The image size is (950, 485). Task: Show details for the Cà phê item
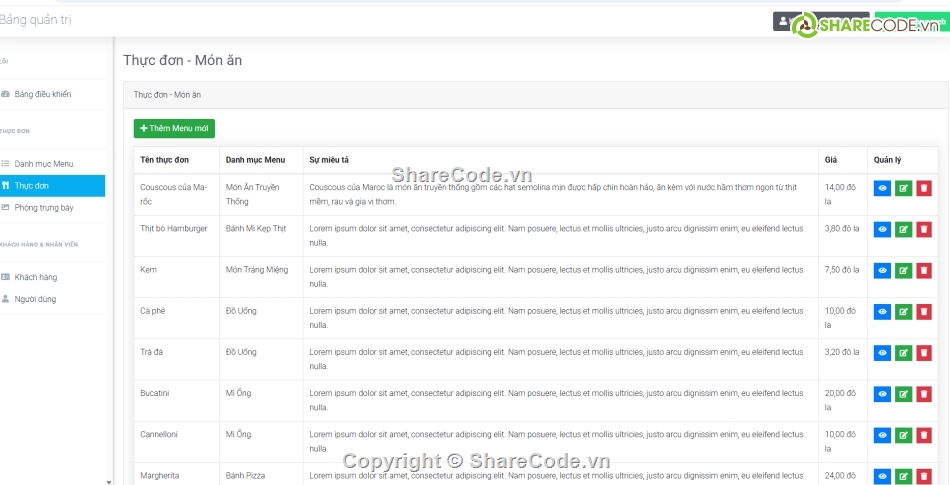882,312
